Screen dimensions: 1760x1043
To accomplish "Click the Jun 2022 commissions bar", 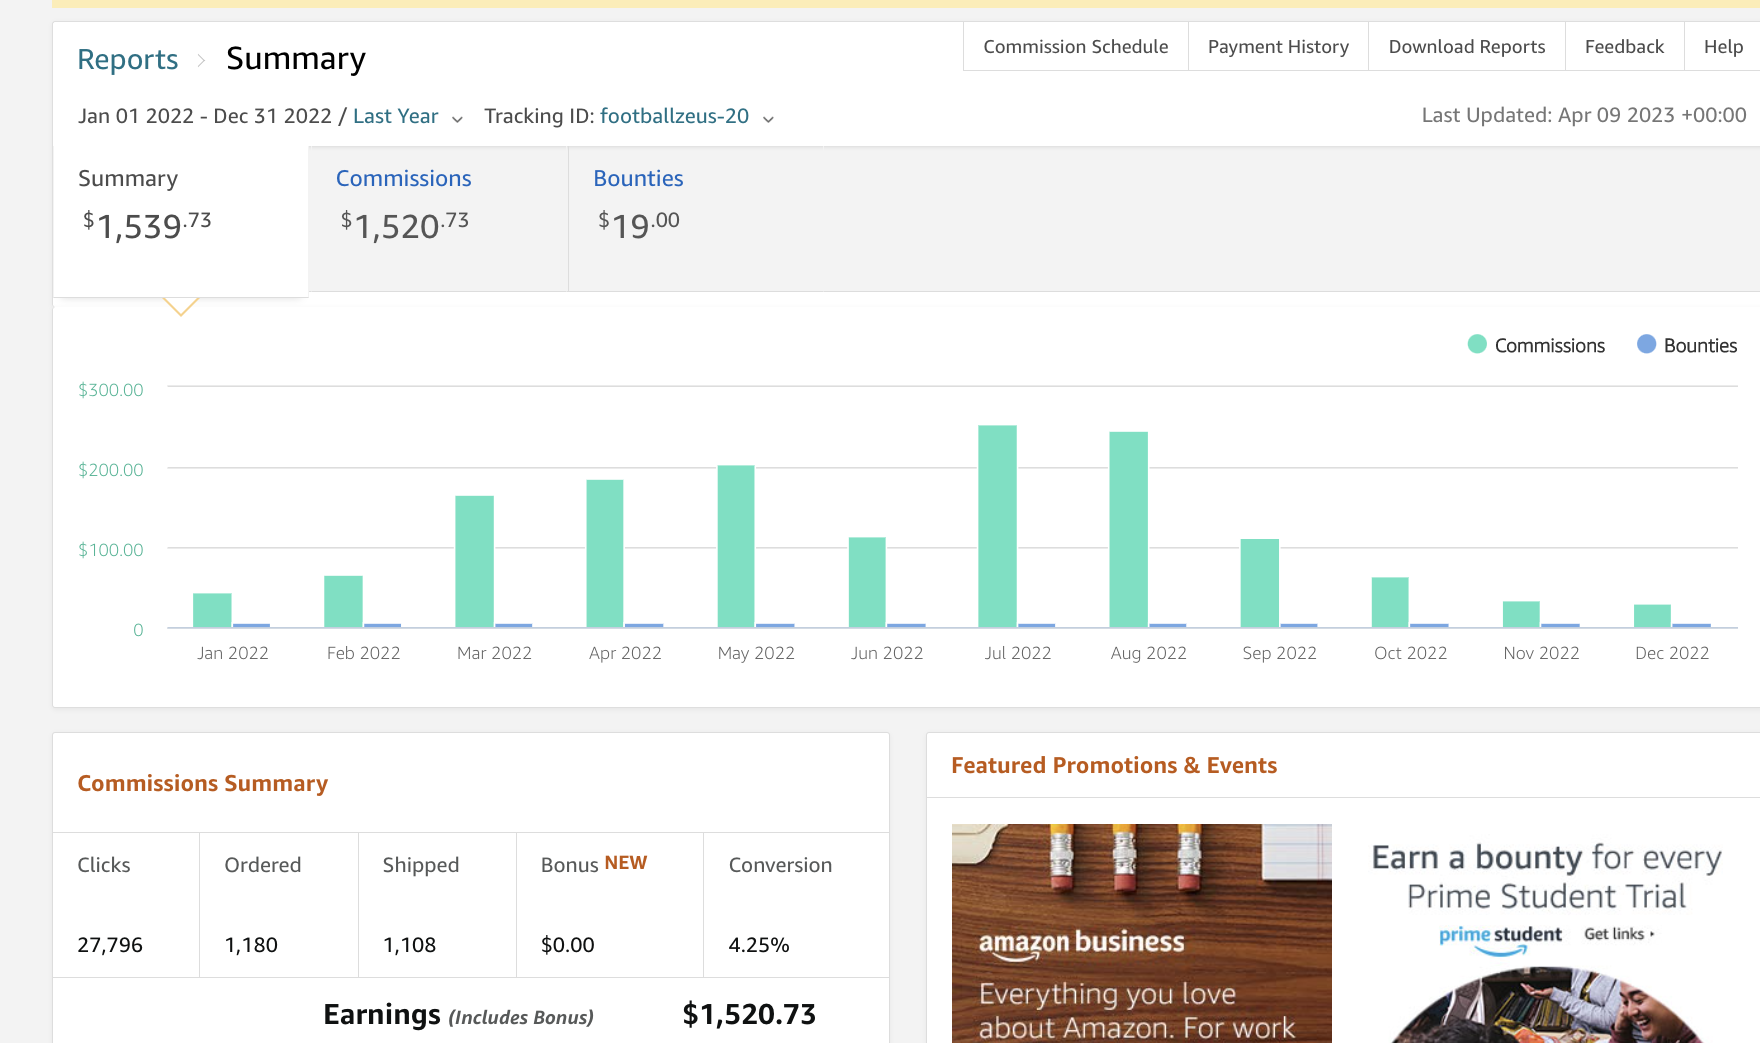I will [x=867, y=583].
